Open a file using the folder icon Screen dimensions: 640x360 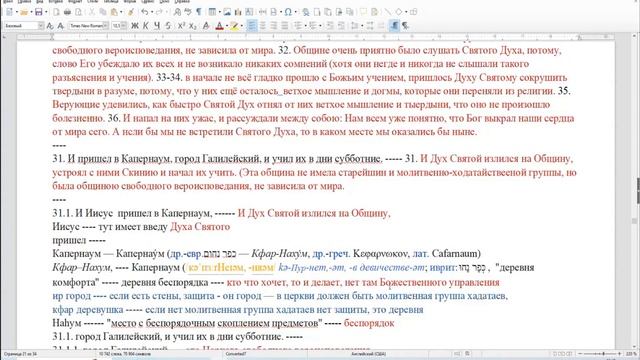click(24, 12)
